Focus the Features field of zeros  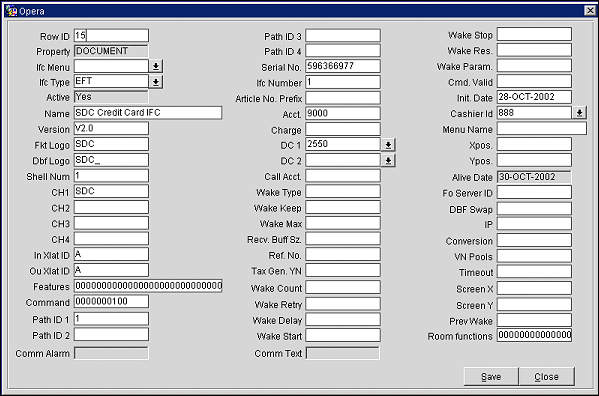pos(148,286)
